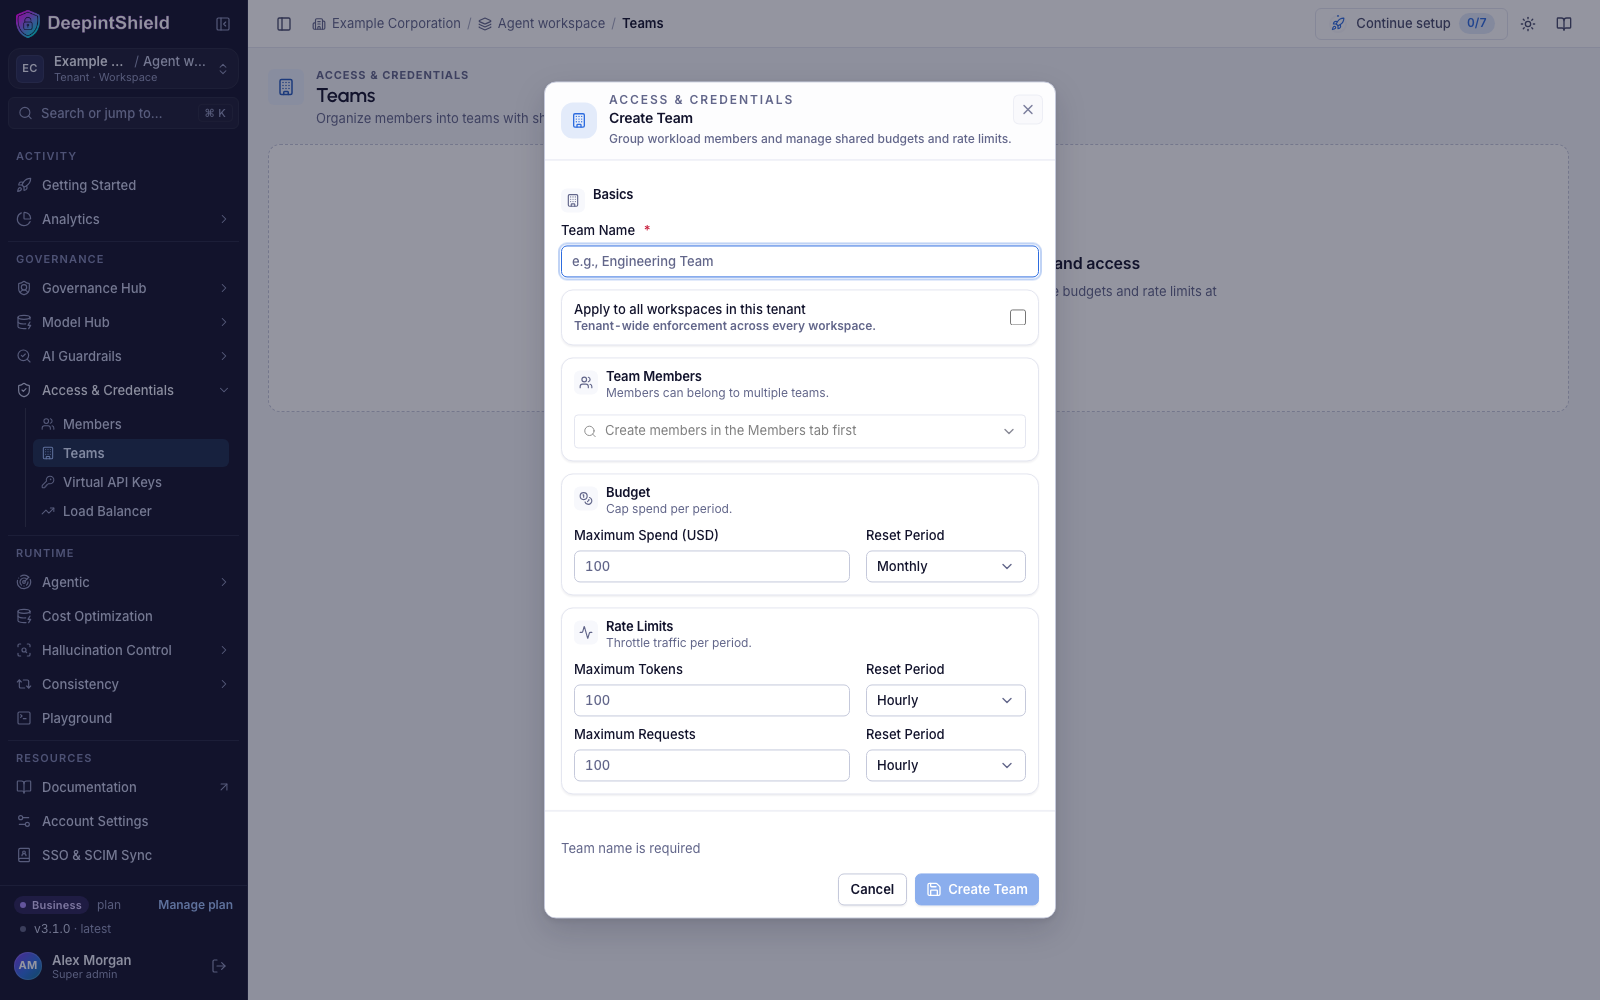Image resolution: width=1600 pixels, height=1000 pixels.
Task: Click Continue setup button
Action: point(1411,23)
